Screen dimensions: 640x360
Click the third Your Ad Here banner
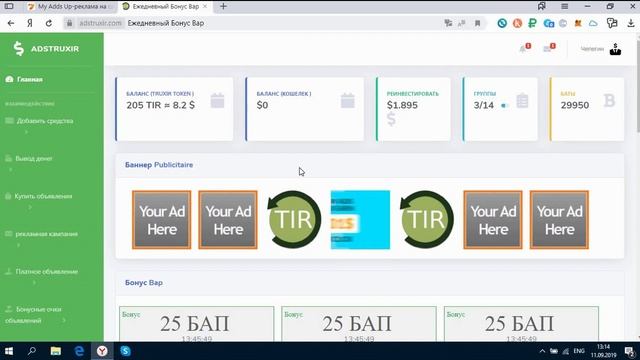tap(493, 220)
